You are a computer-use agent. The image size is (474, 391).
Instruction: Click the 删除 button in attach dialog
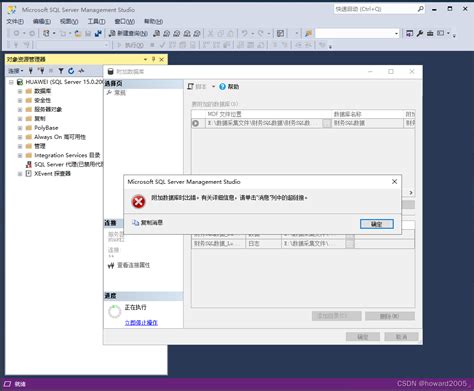390,316
